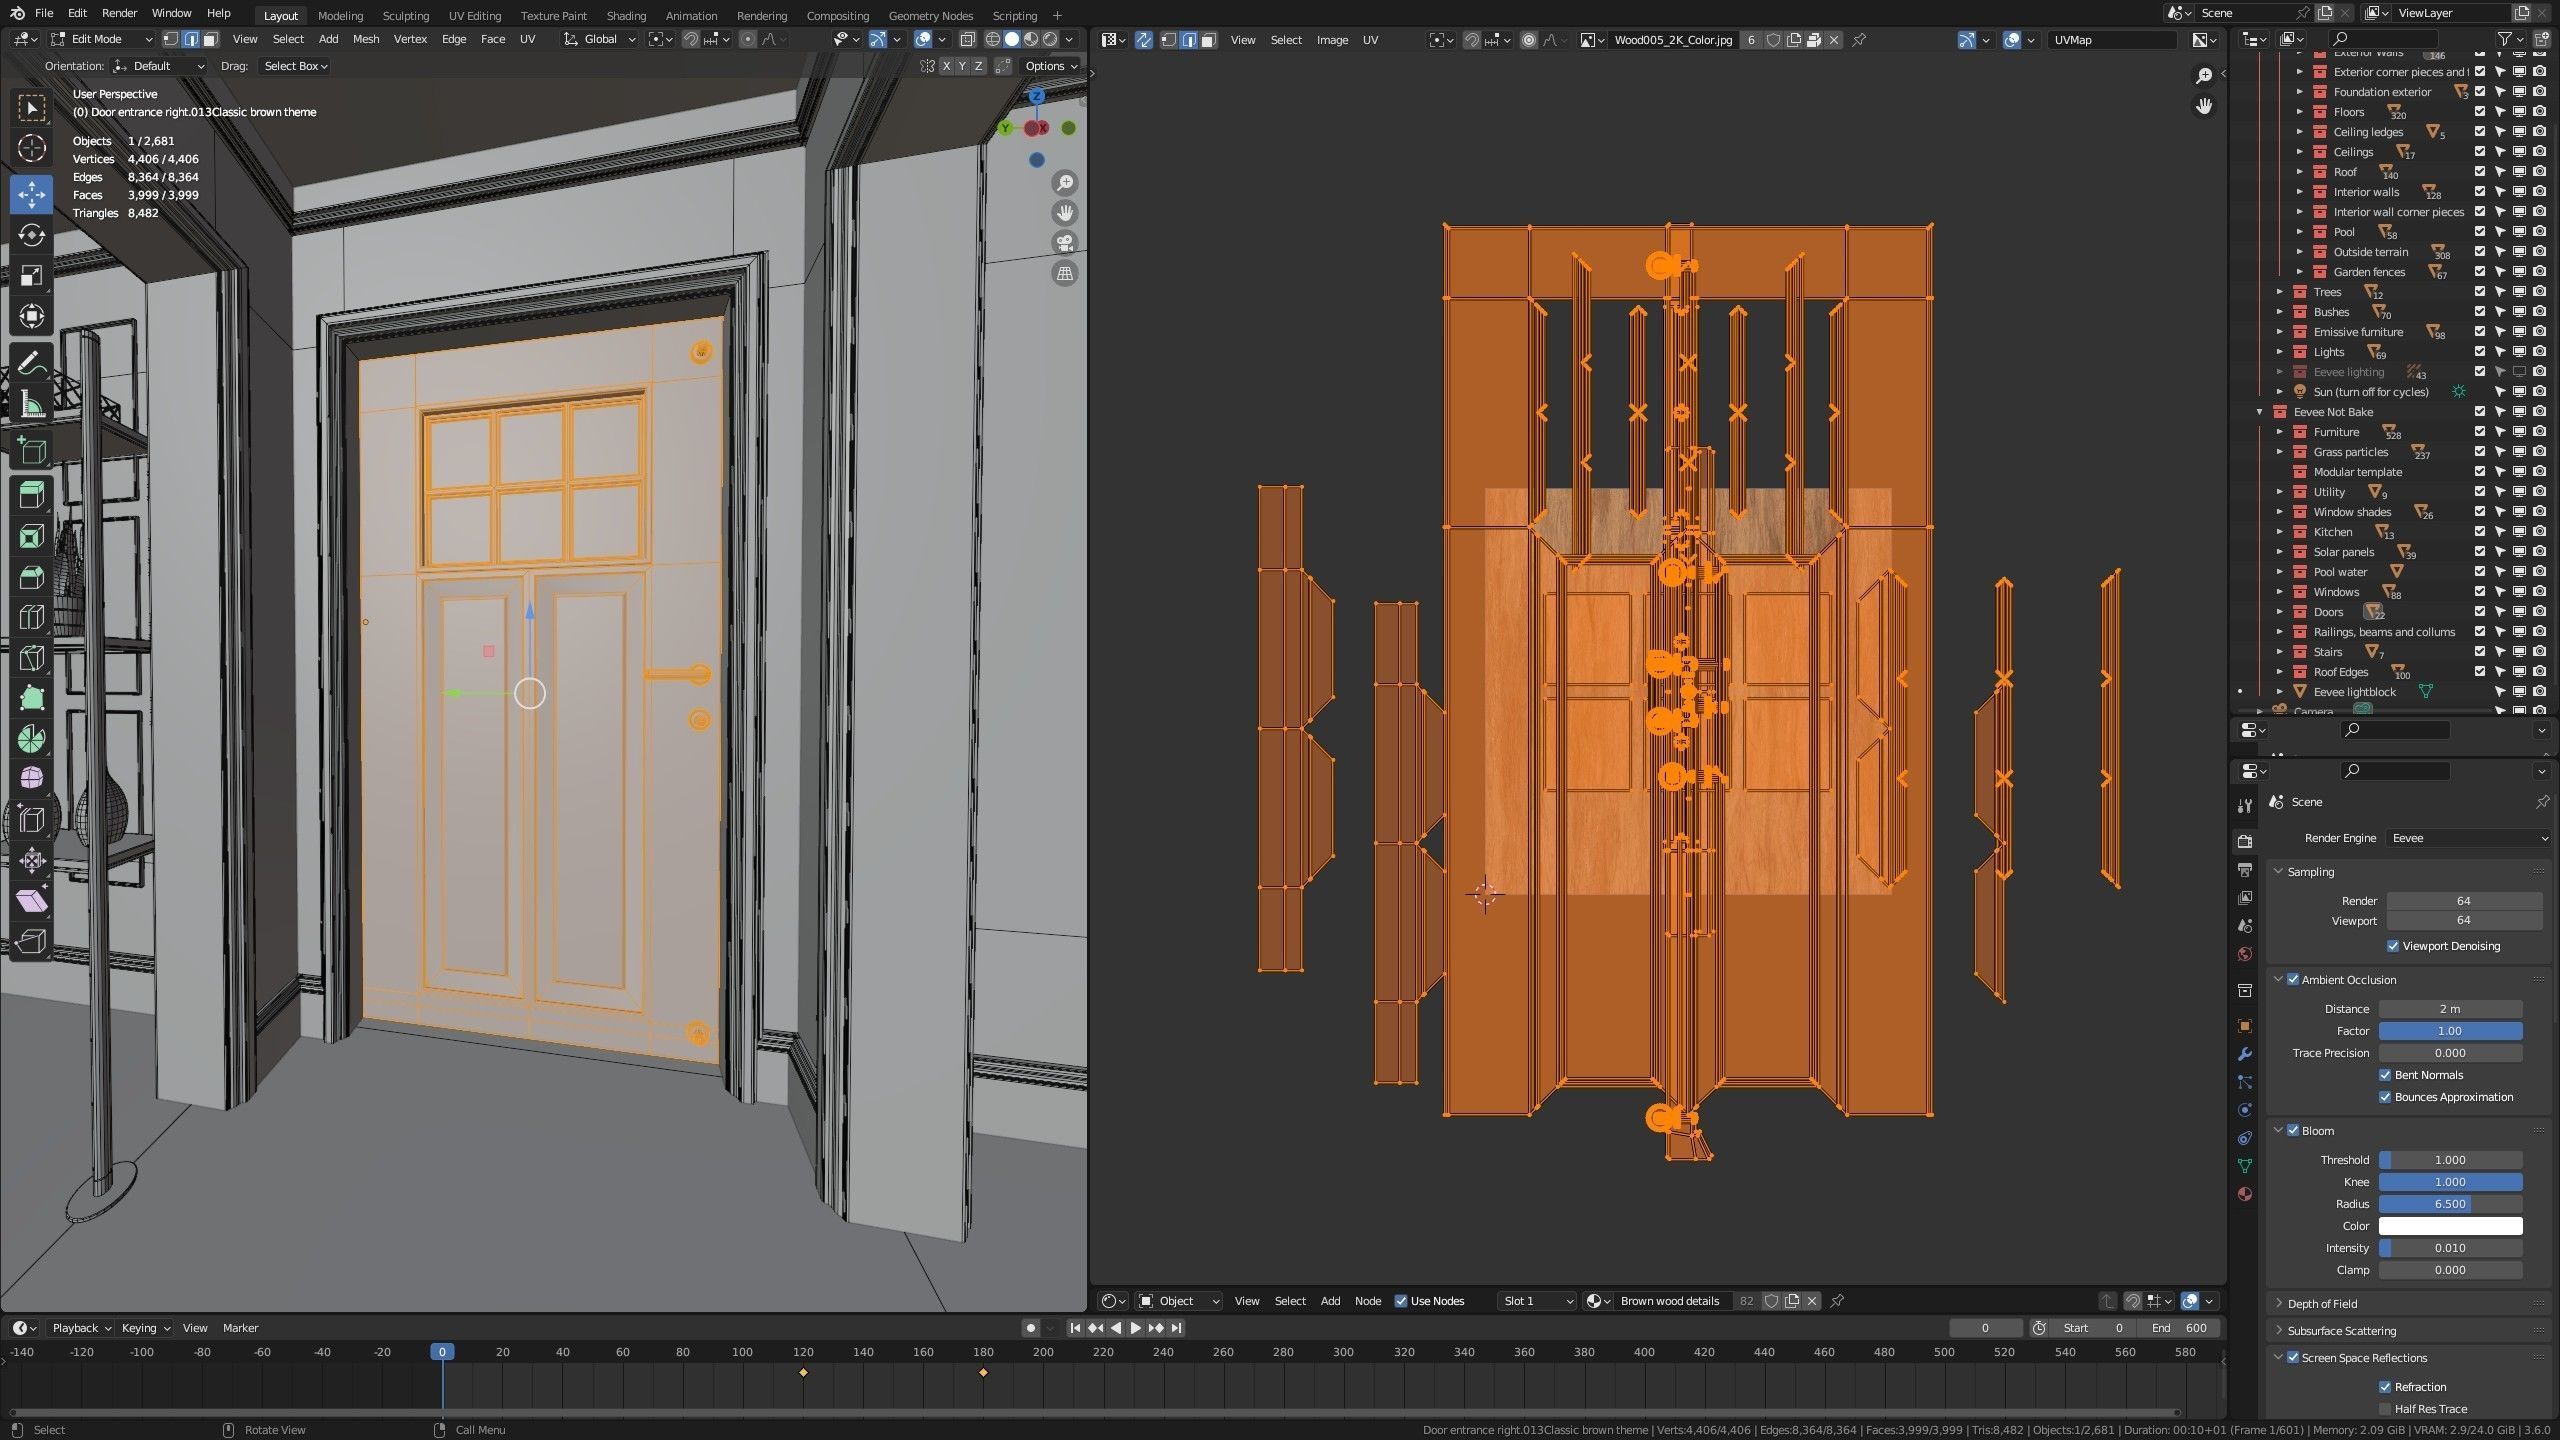Open the Mesh menu
The width and height of the screenshot is (2560, 1440).
366,39
